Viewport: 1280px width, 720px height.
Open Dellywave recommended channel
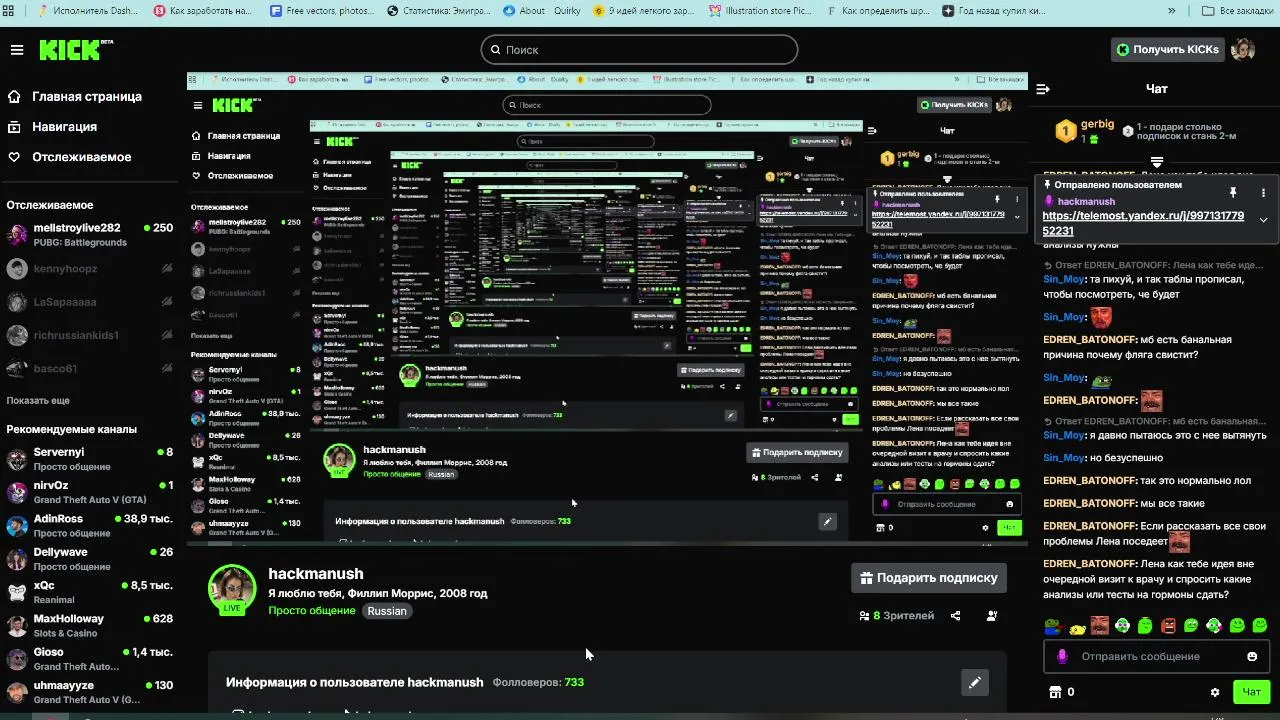90,558
